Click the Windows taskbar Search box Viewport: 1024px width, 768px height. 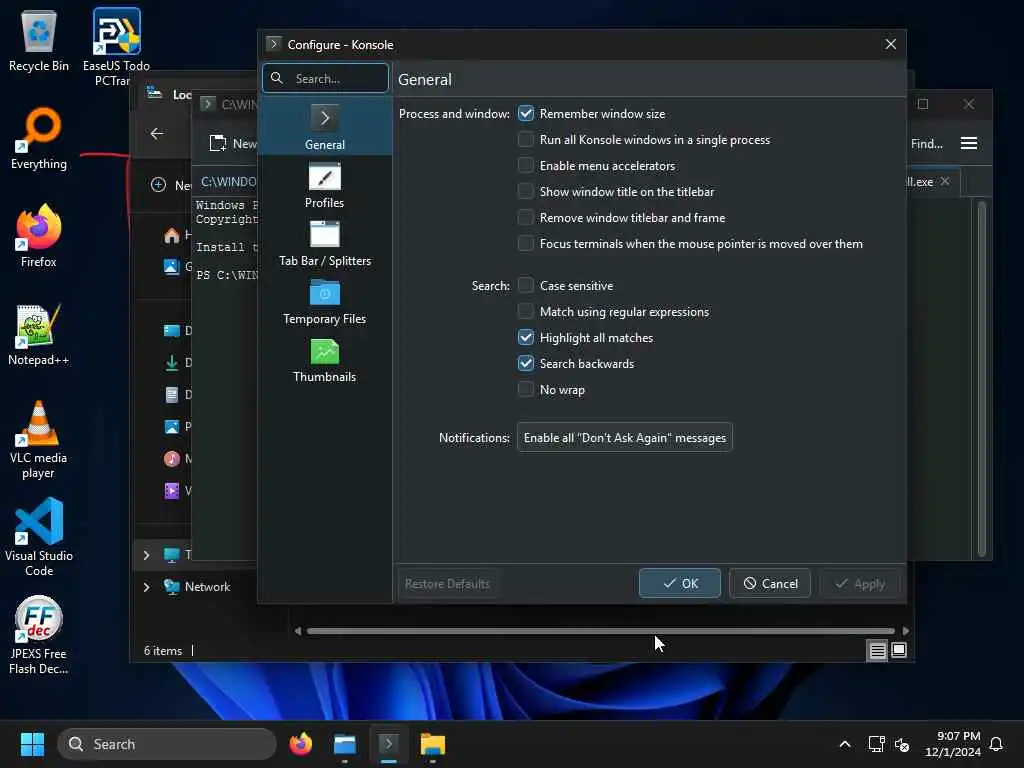click(x=167, y=744)
